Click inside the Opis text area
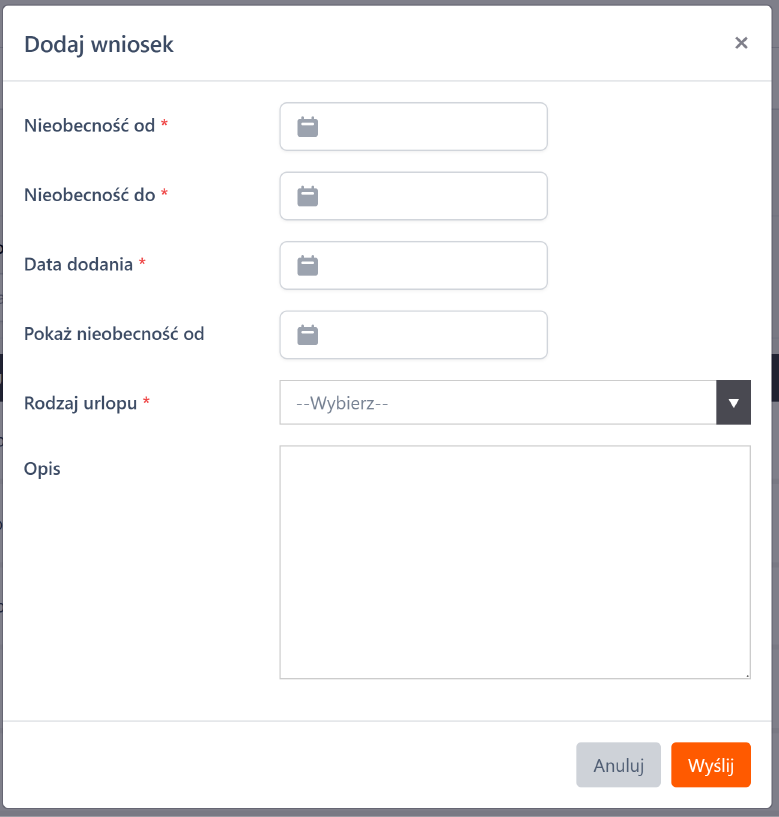Viewport: 779px width, 817px height. point(514,562)
